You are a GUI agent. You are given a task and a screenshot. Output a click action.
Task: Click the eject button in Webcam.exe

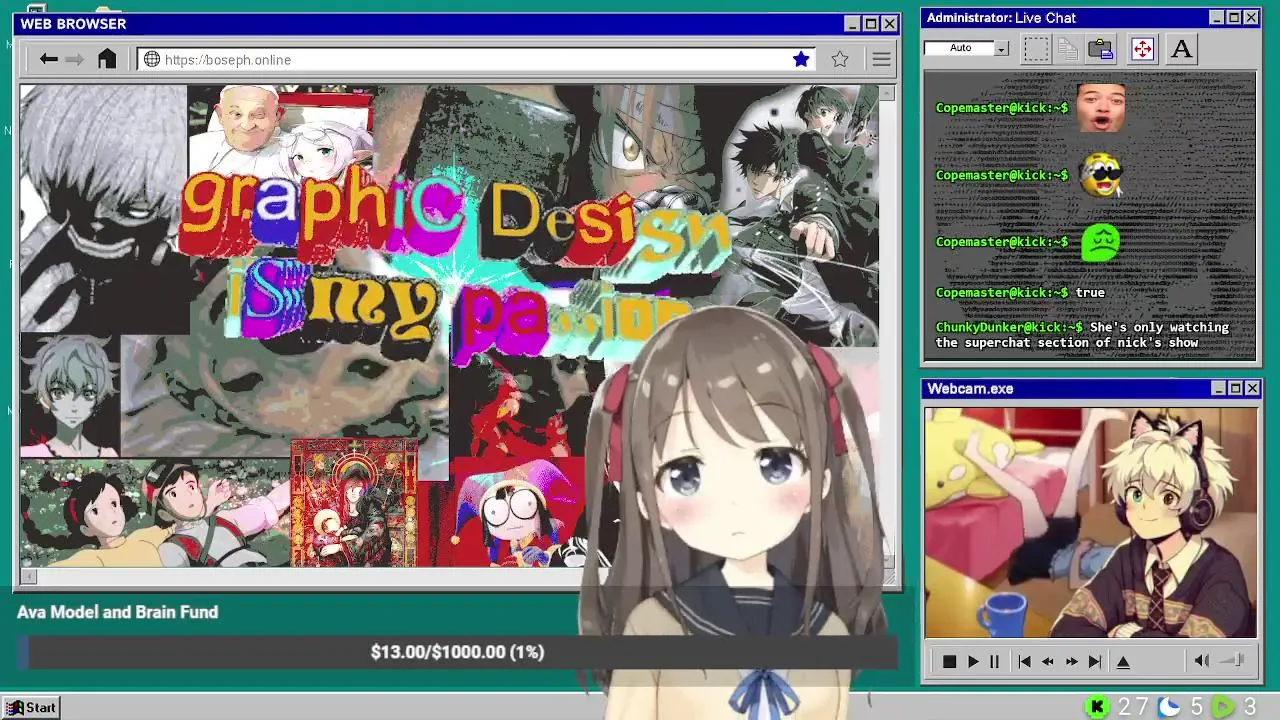pos(1123,661)
